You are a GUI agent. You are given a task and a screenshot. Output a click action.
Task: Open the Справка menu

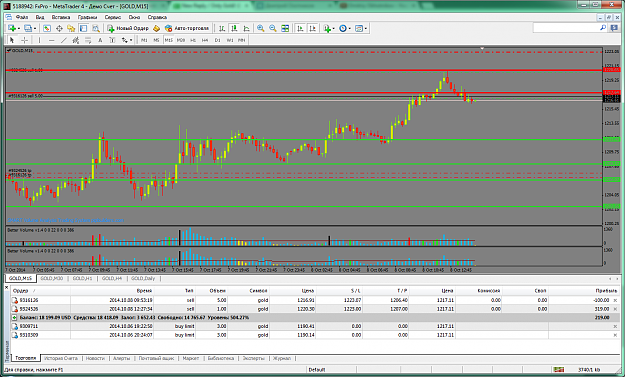click(x=157, y=17)
